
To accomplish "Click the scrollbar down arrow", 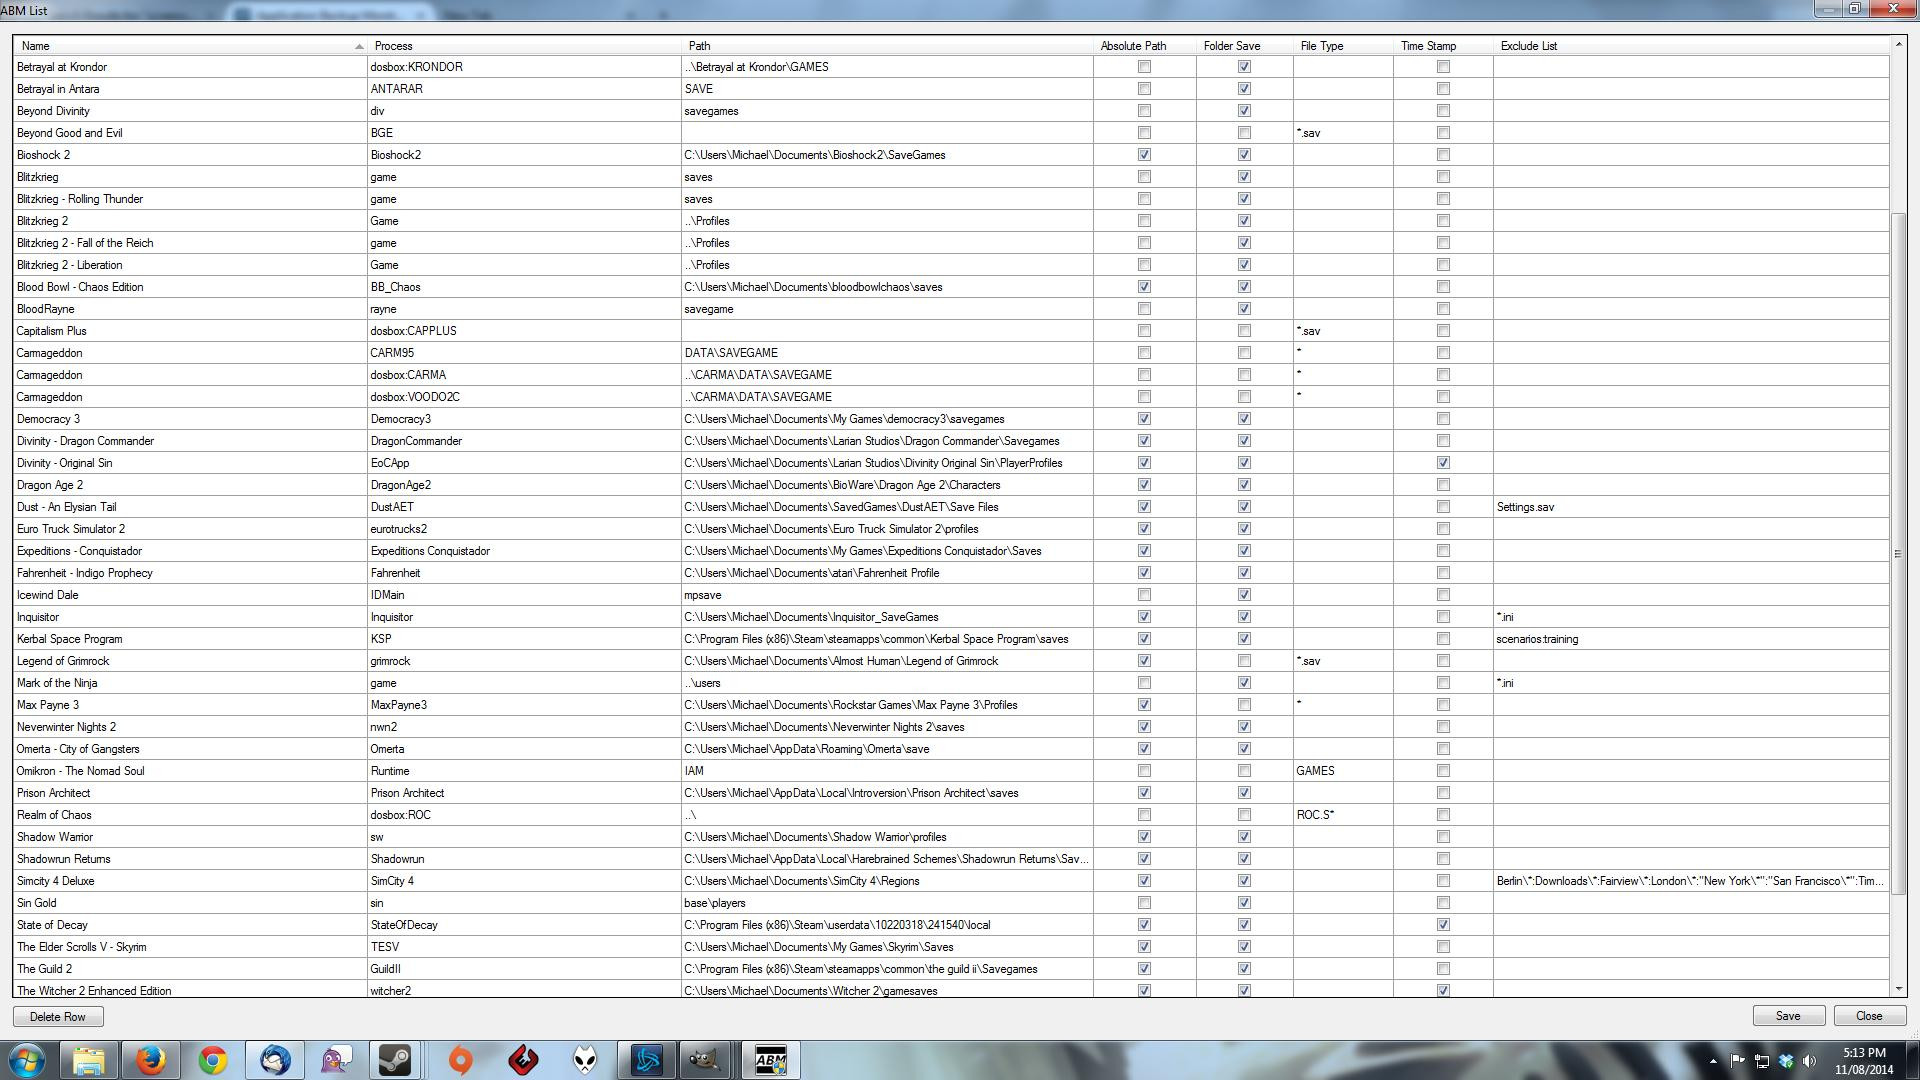I will click(x=1898, y=989).
